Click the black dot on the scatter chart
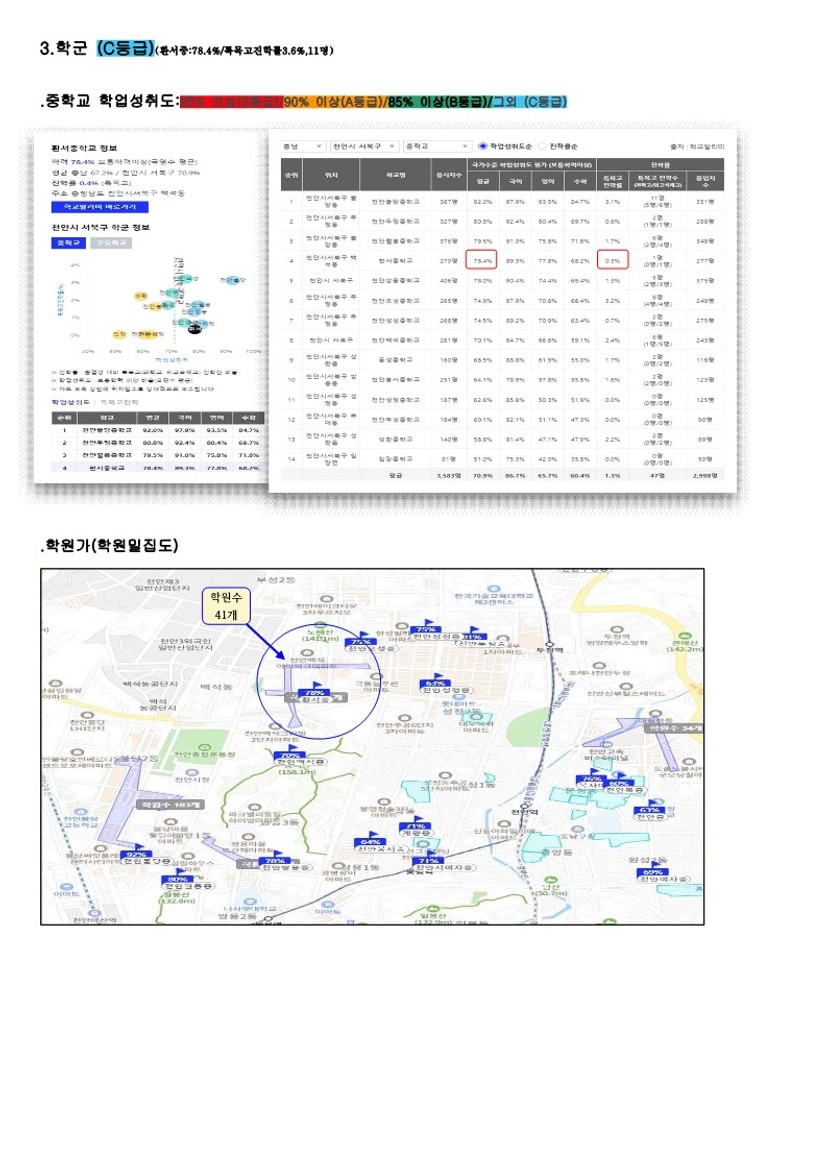Image resolution: width=827 pixels, height=1169 pixels. coord(195,328)
